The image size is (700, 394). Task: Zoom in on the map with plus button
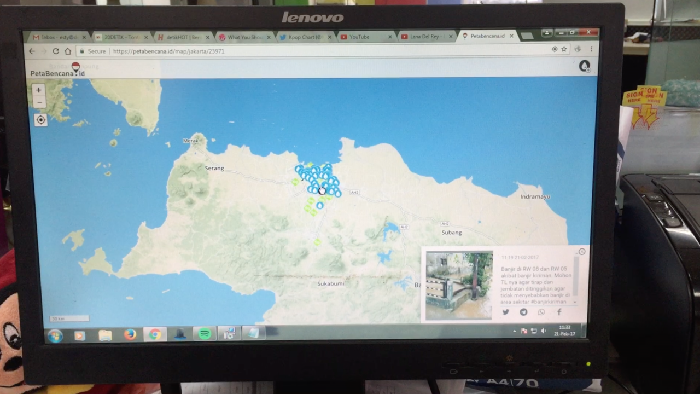pyautogui.click(x=38, y=90)
